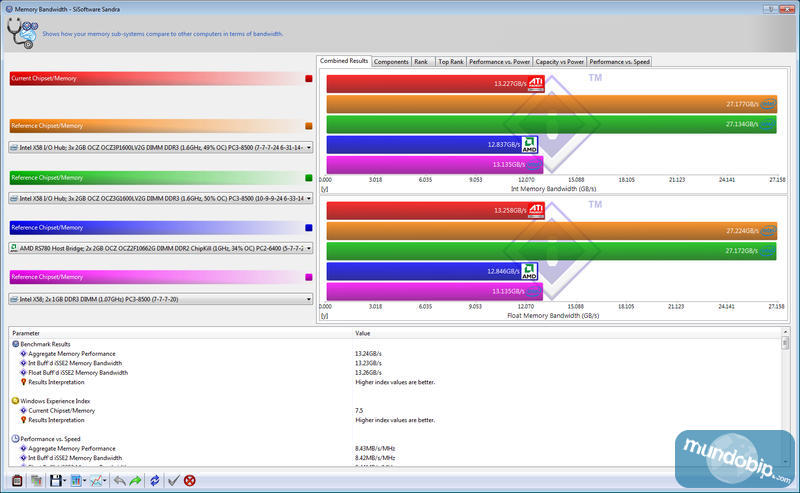Open the arrow next to the save icon

pos(64,481)
